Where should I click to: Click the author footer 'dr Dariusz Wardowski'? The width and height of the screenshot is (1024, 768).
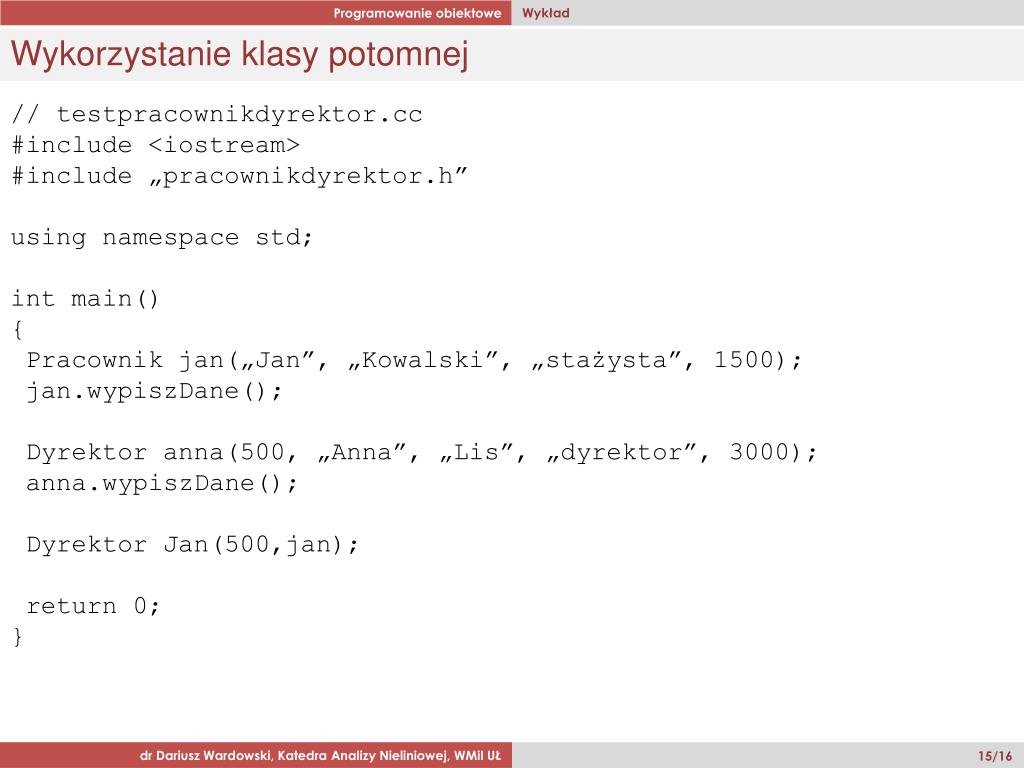pyautogui.click(x=319, y=756)
